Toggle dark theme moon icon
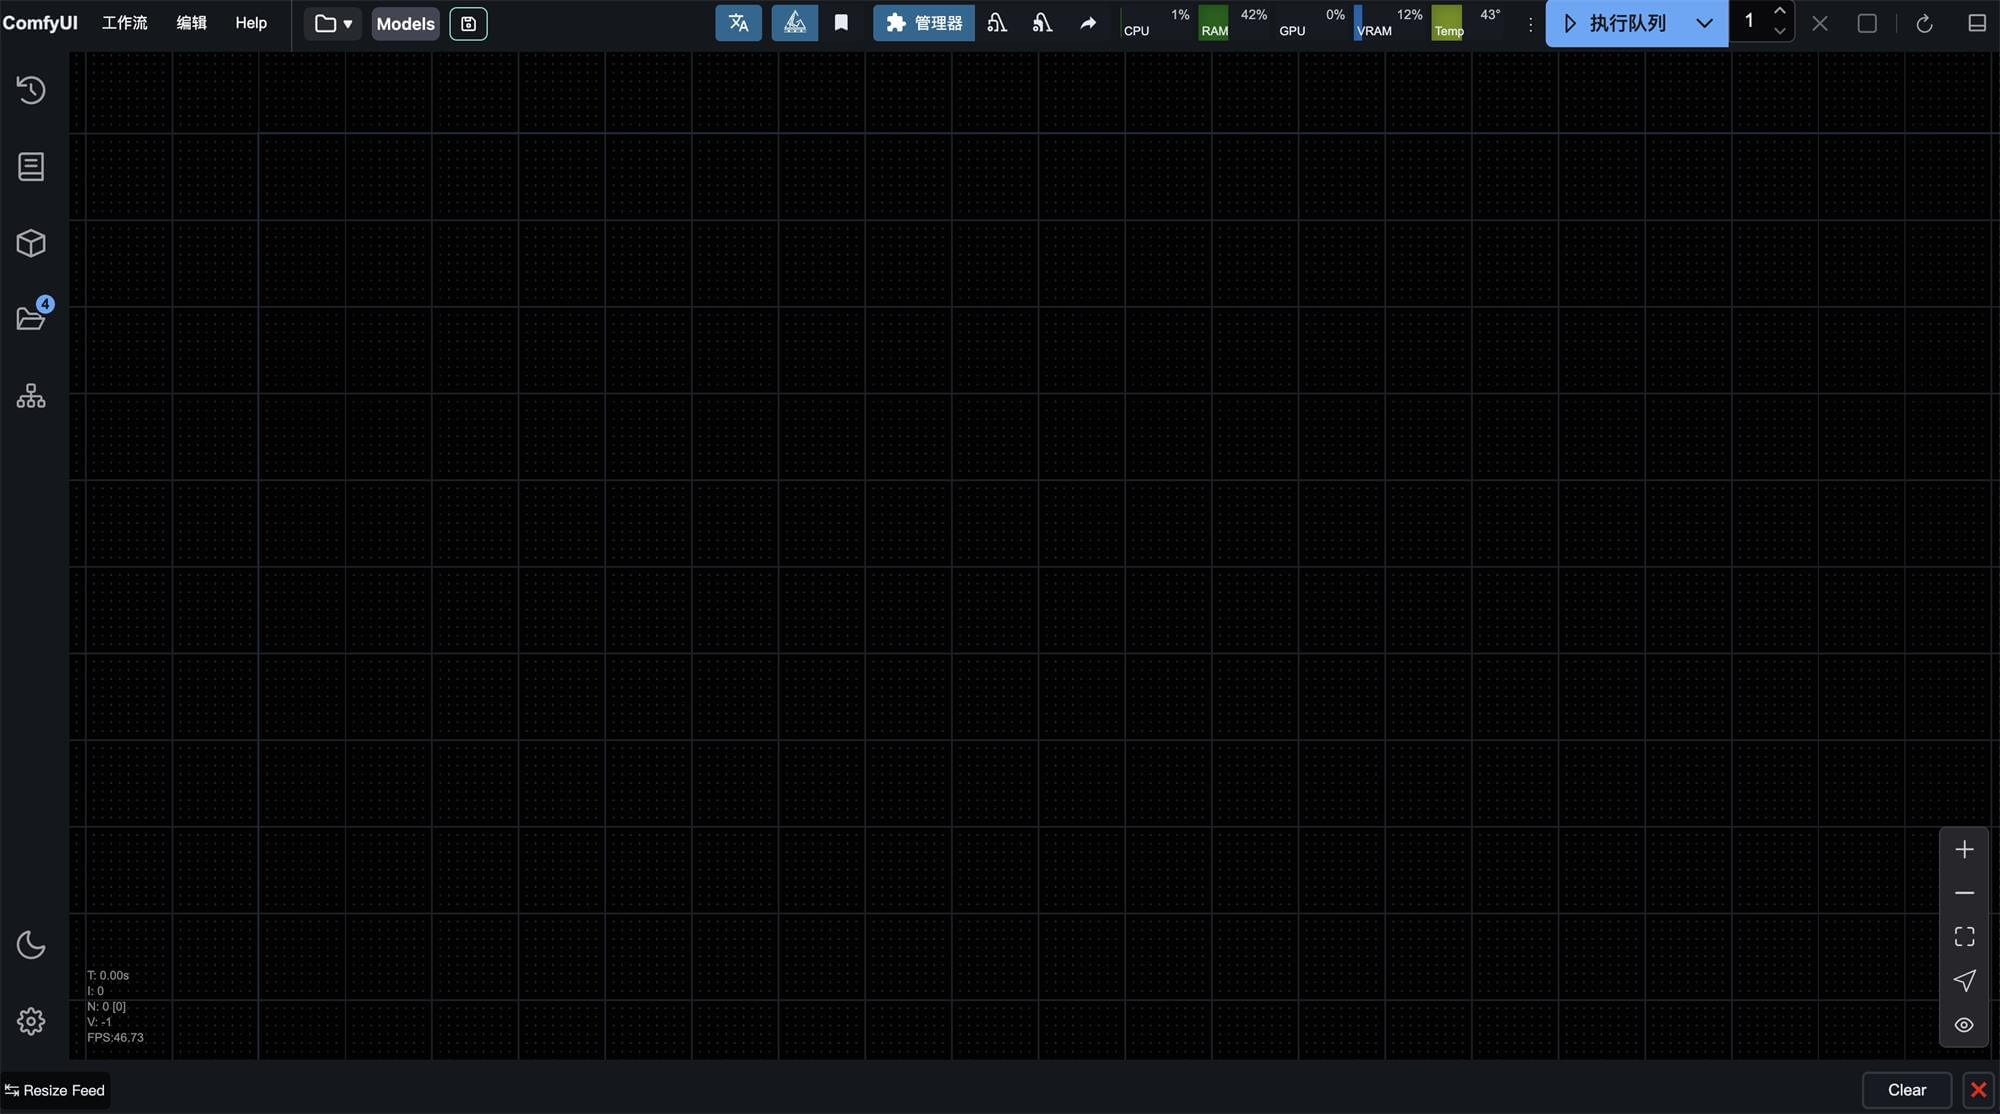Screen dimensions: 2000x1114 click(x=31, y=945)
